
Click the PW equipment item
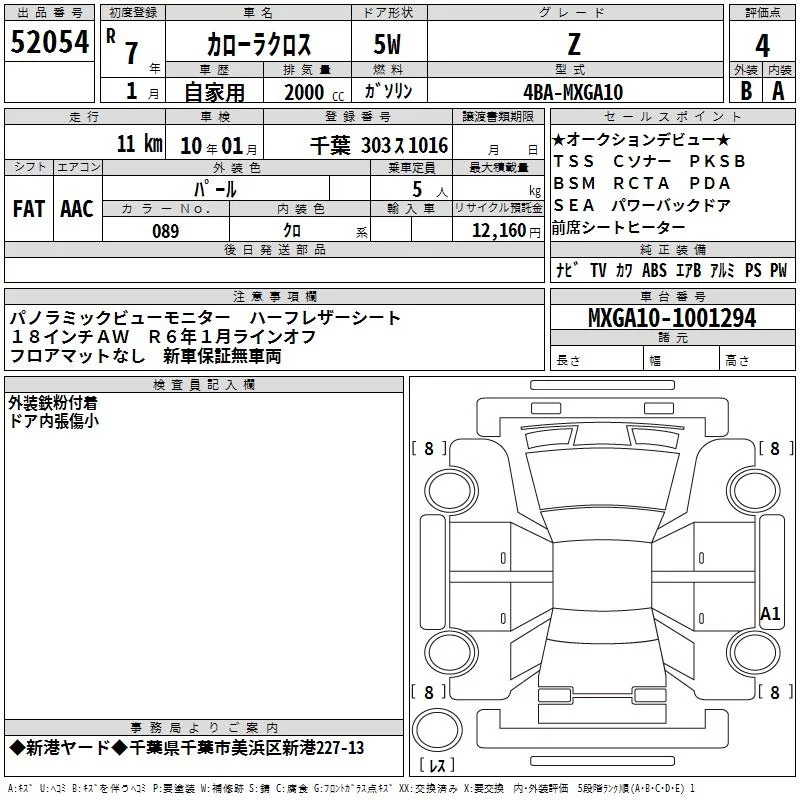pos(778,270)
